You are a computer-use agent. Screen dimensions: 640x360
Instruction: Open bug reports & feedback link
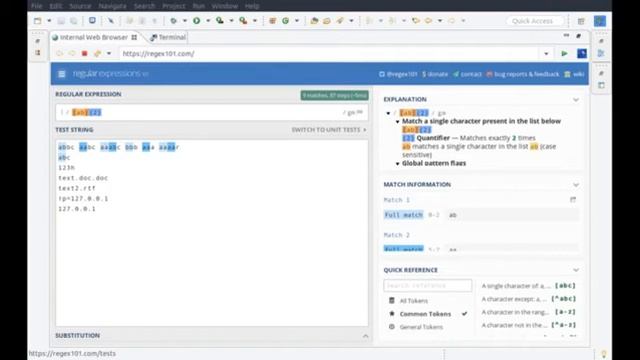click(522, 74)
